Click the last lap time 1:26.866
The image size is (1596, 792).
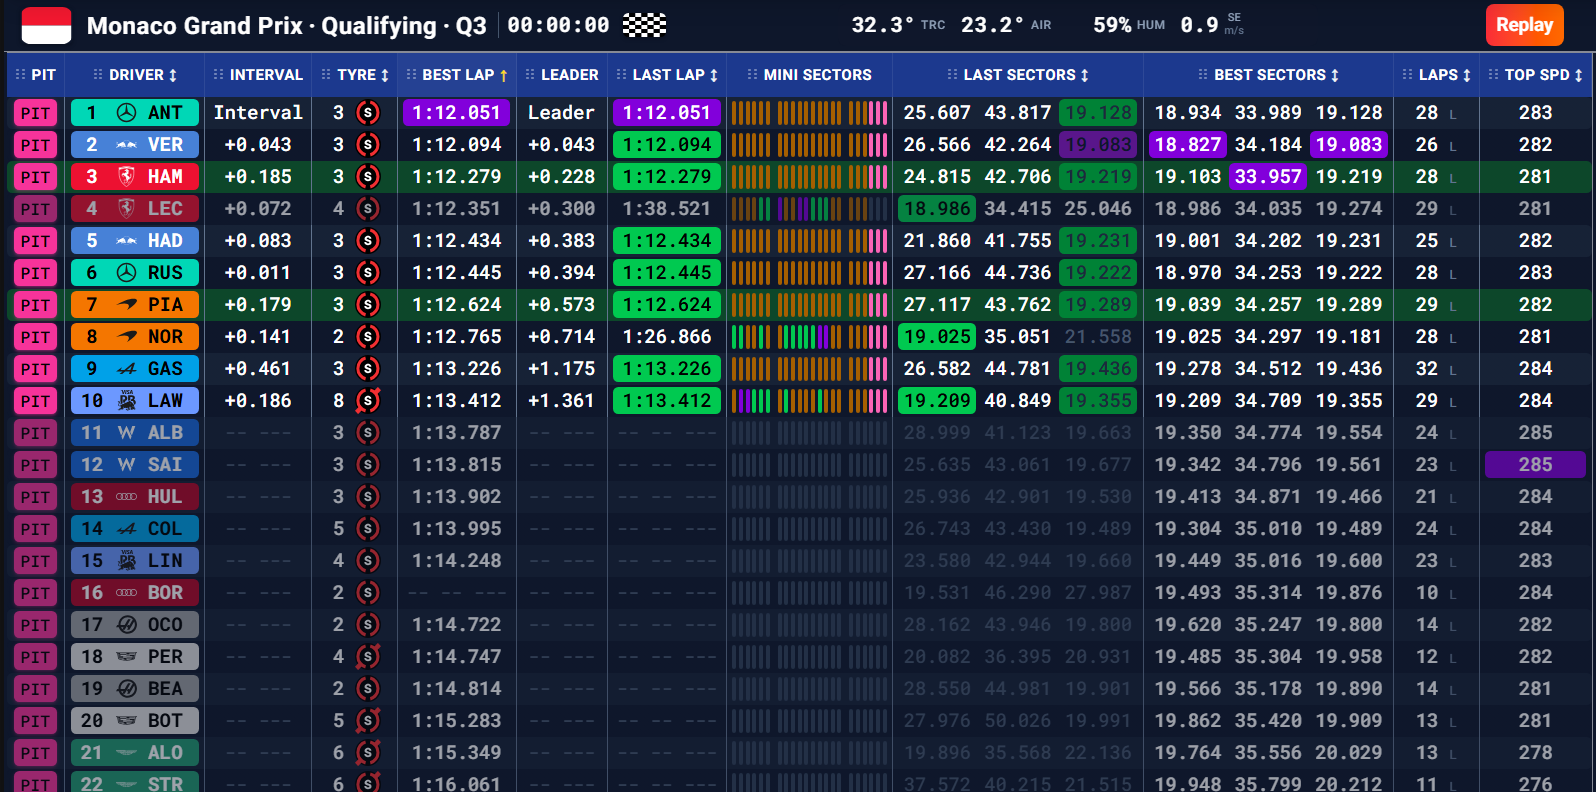click(x=667, y=337)
